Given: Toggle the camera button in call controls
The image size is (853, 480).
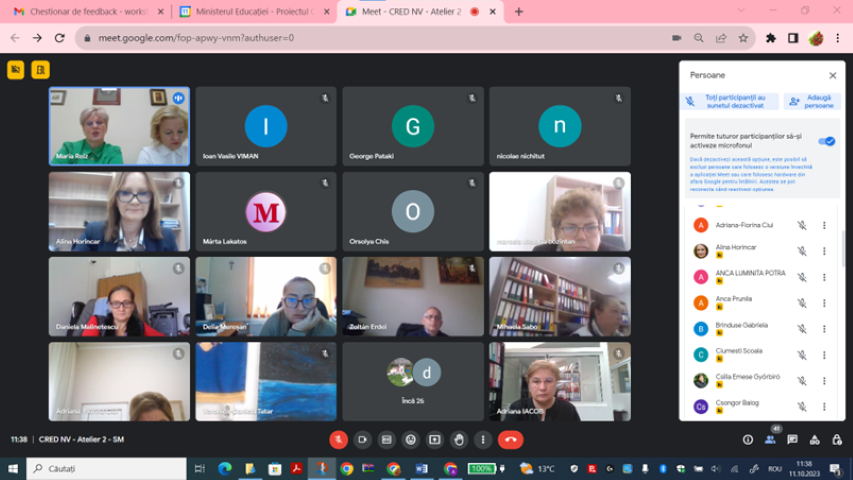Looking at the screenshot, I should tap(362, 439).
